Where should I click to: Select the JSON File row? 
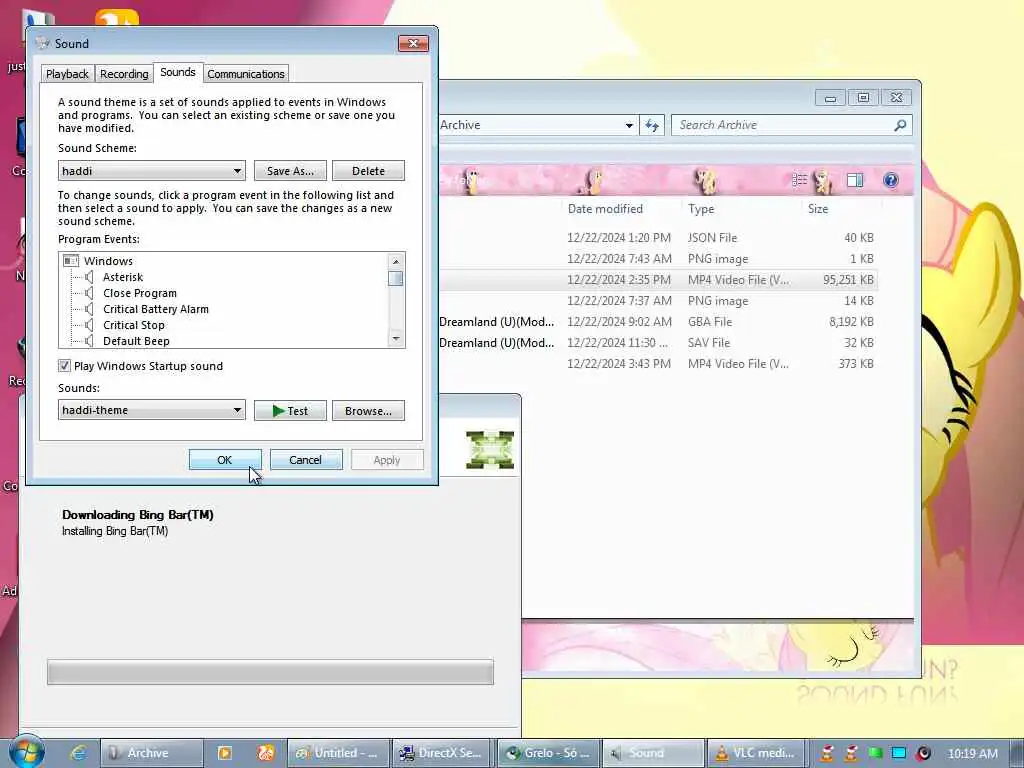[x=657, y=238]
